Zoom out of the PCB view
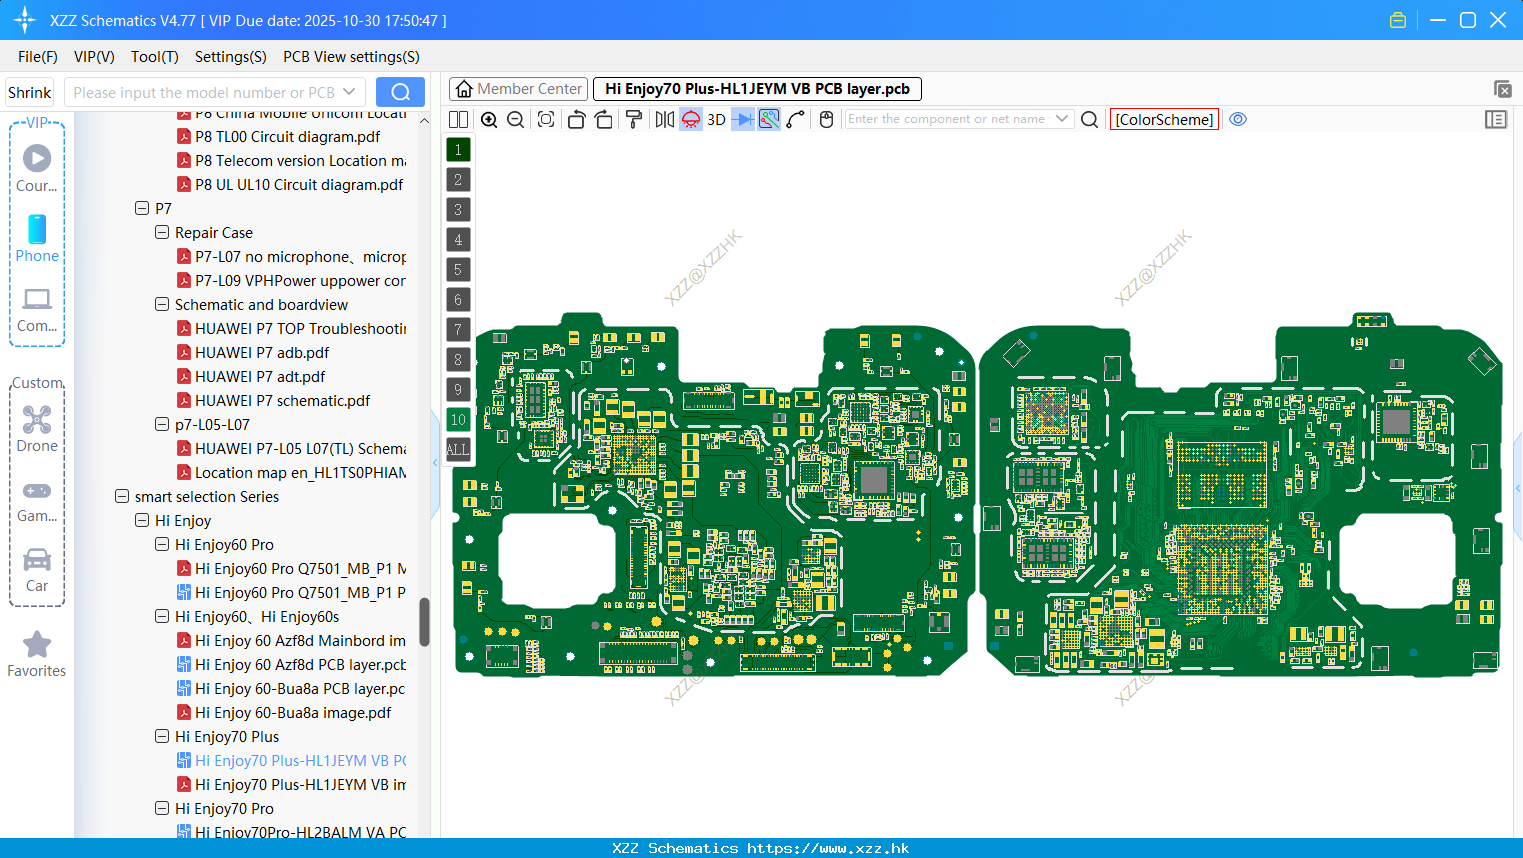The height and width of the screenshot is (858, 1523). pyautogui.click(x=516, y=119)
